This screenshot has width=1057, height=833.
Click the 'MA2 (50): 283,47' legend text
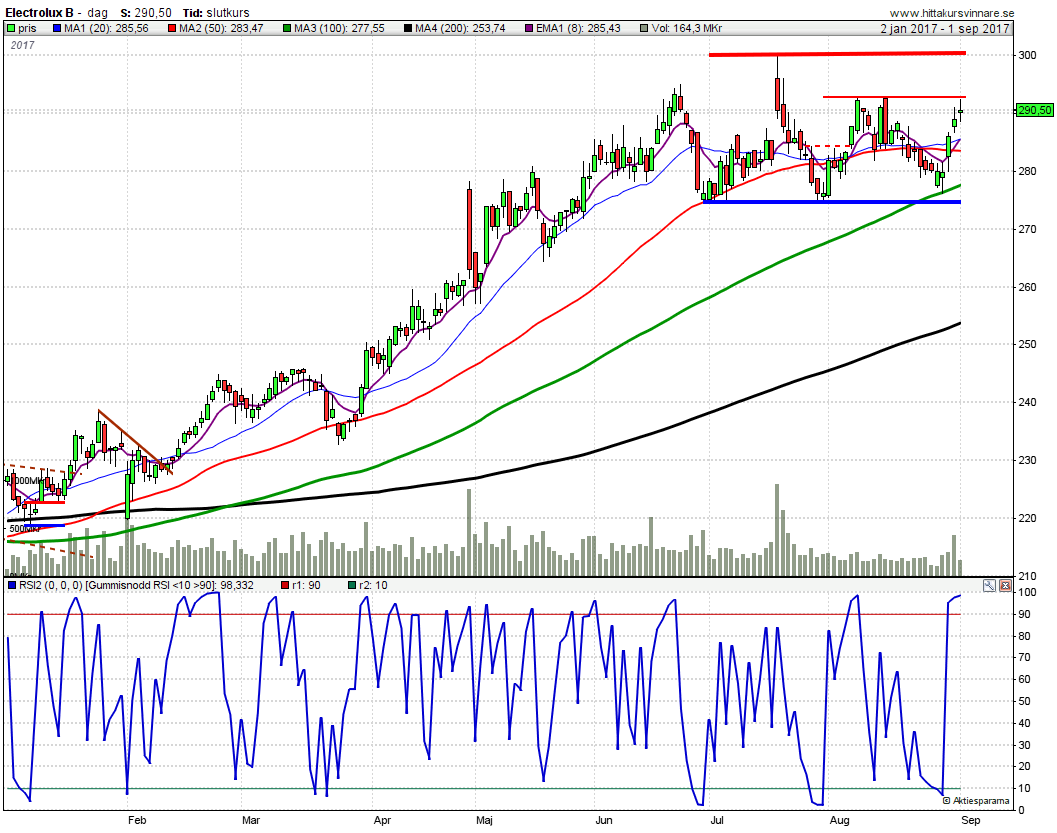pyautogui.click(x=221, y=28)
